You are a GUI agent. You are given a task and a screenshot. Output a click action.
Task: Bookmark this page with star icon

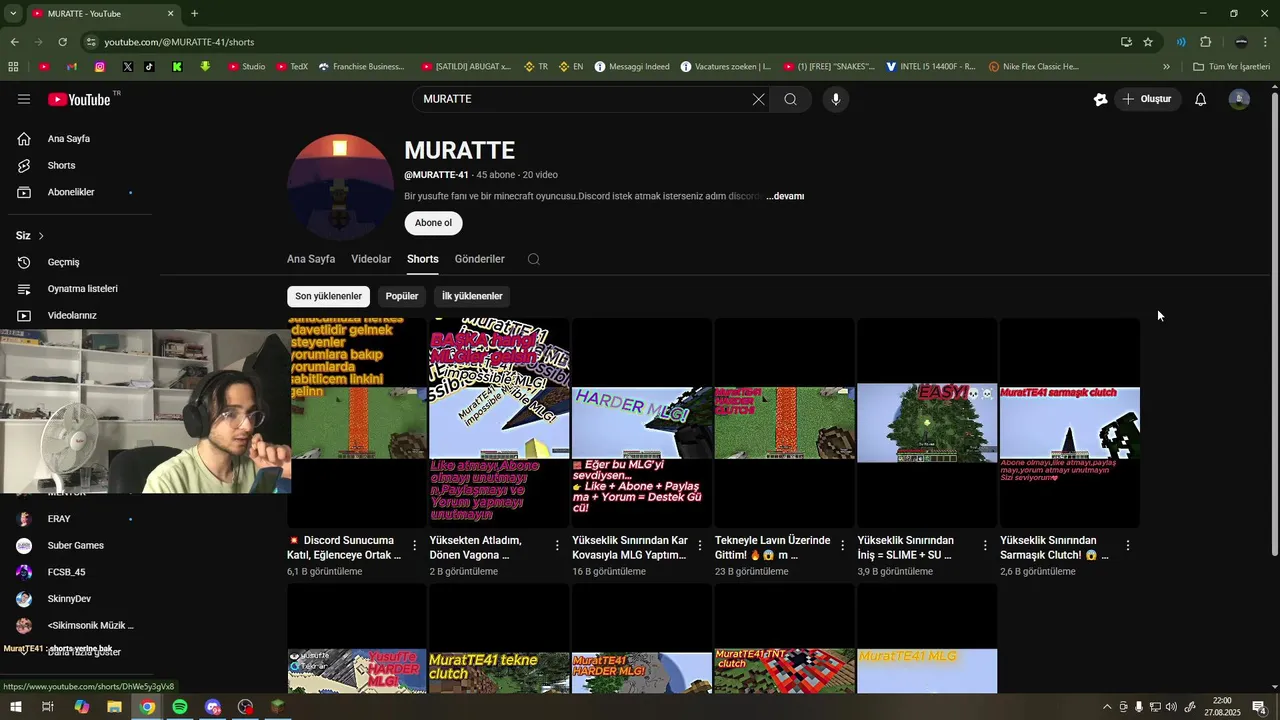1148,42
